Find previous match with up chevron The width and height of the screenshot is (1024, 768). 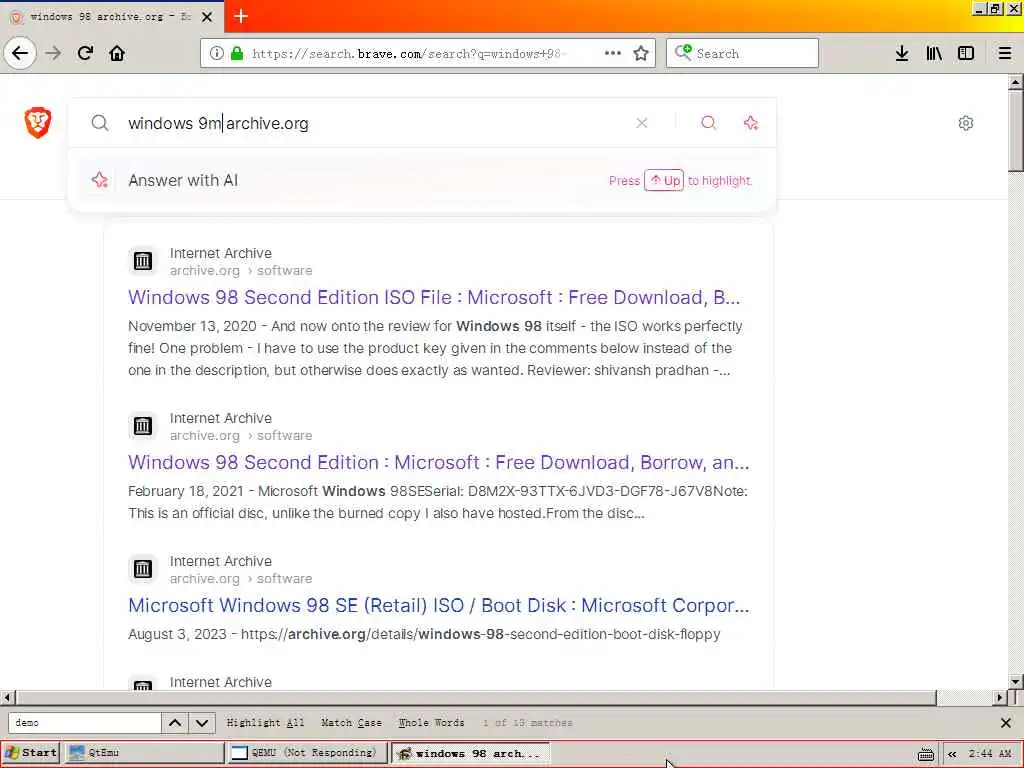[175, 723]
